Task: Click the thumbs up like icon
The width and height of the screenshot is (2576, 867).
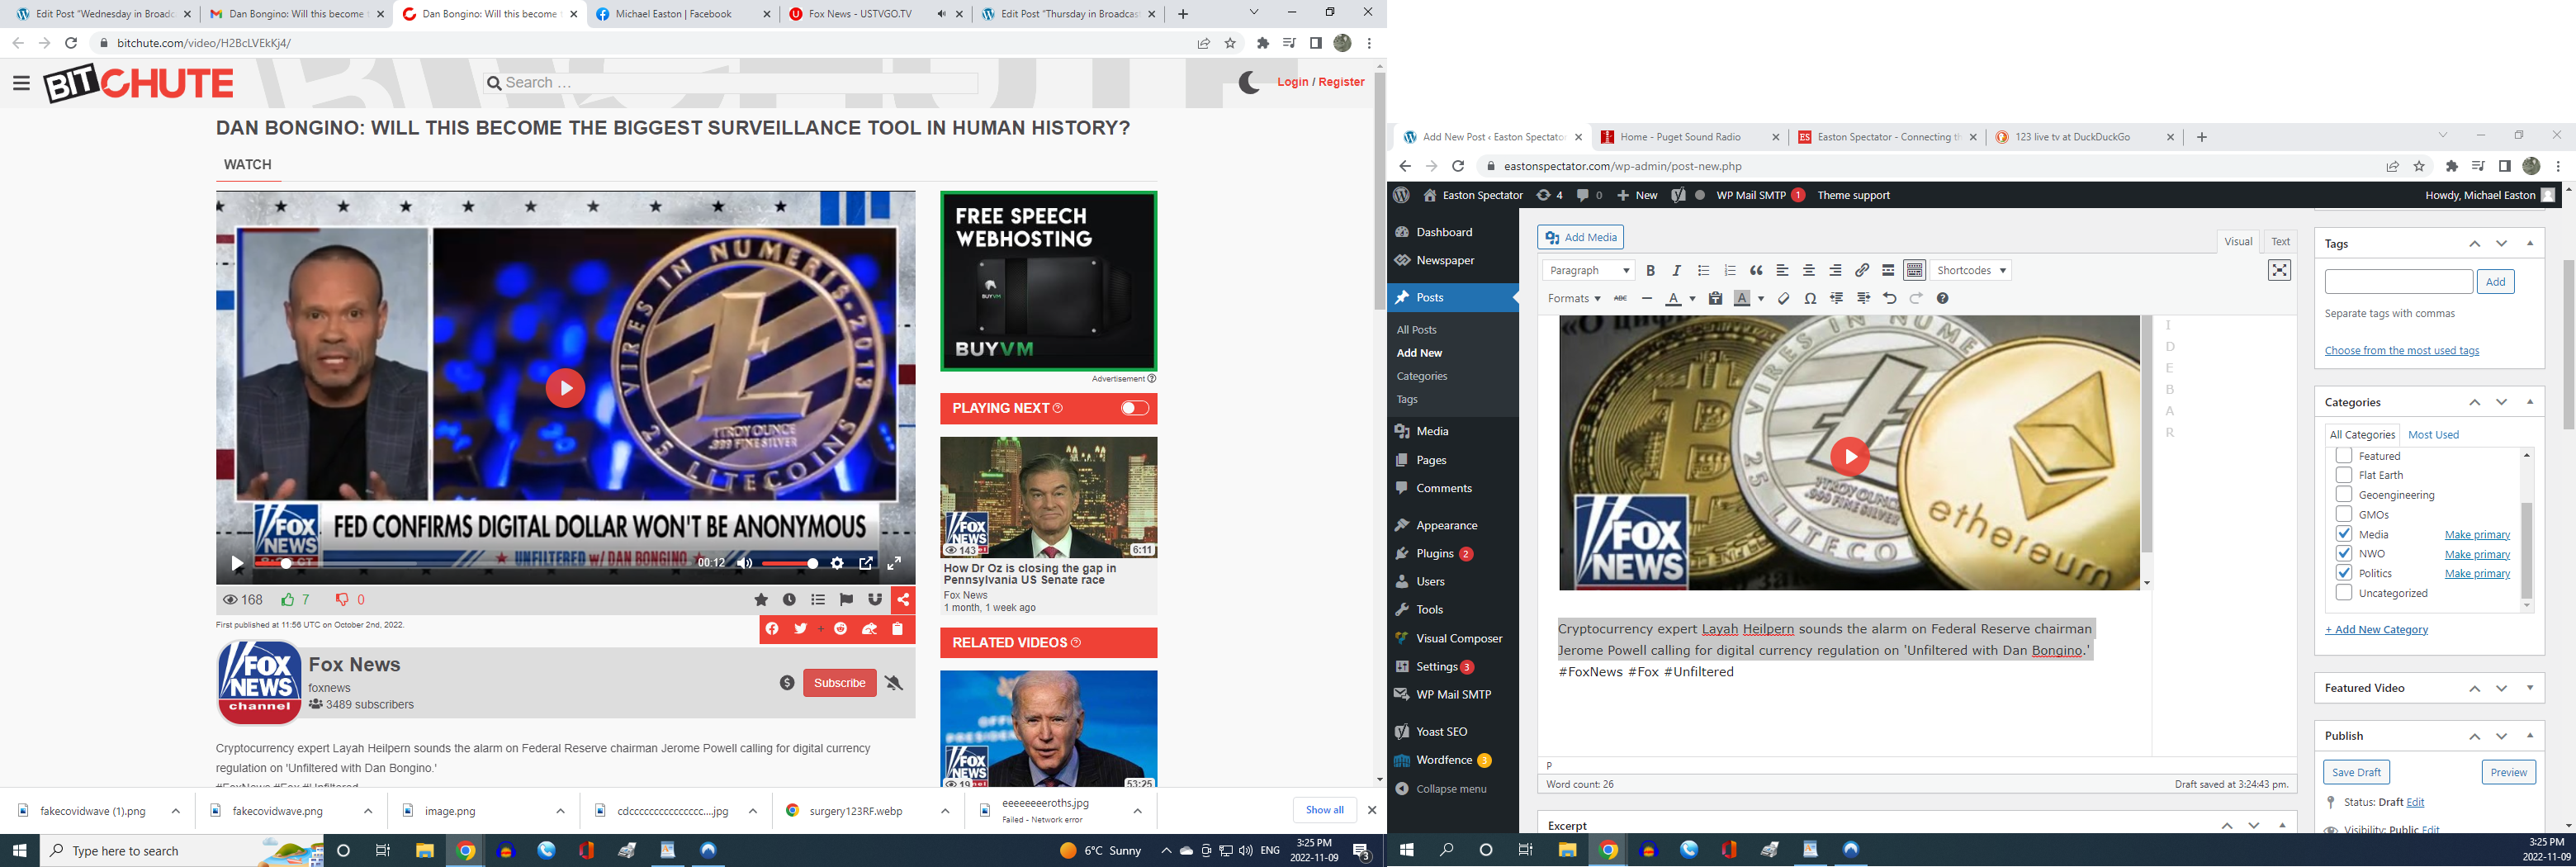Action: [288, 600]
